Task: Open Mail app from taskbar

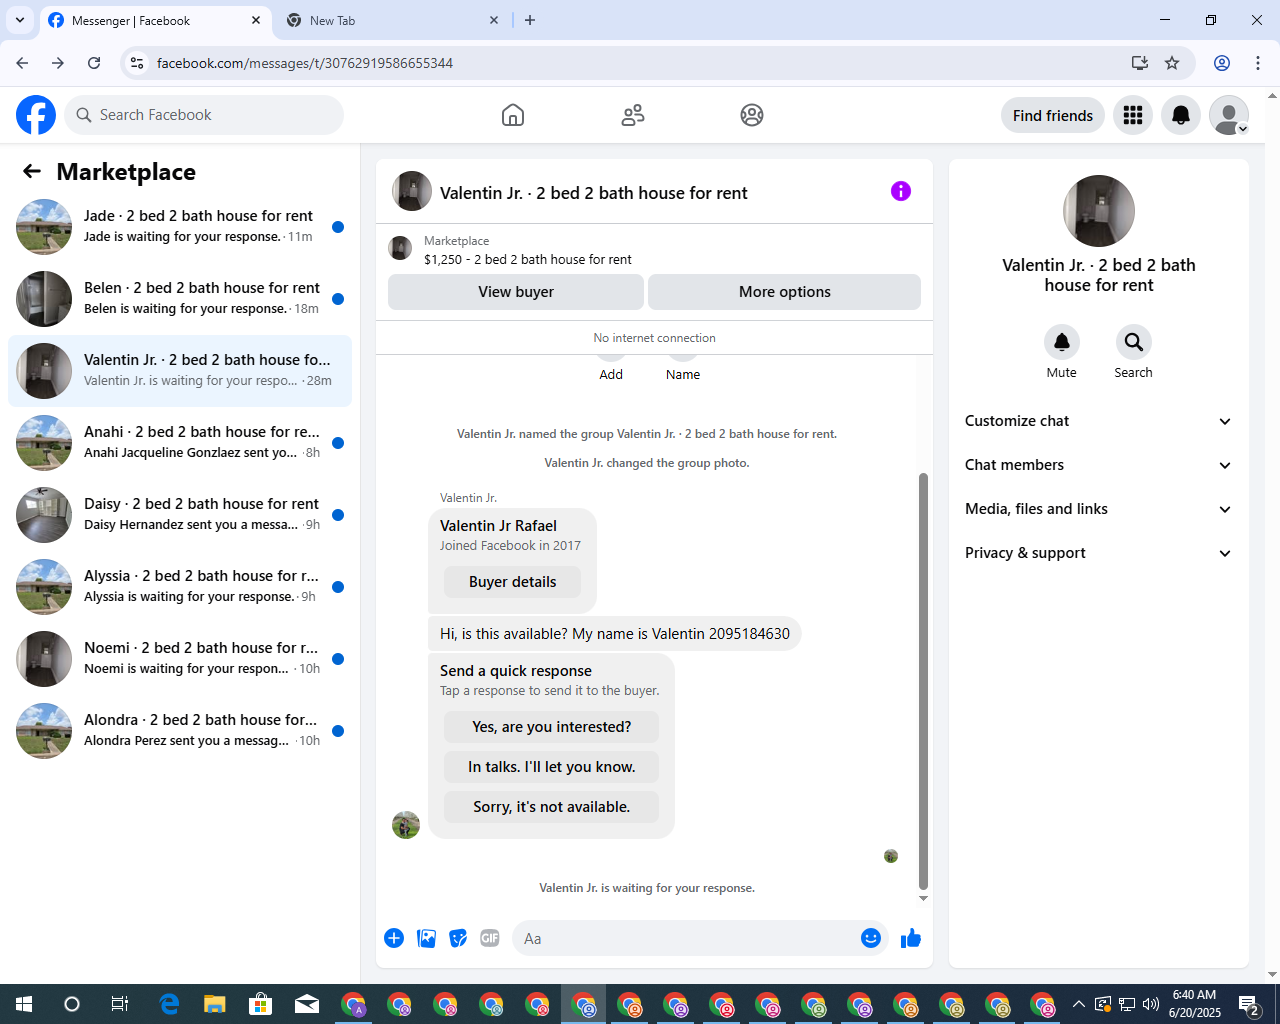Action: pos(307,1004)
